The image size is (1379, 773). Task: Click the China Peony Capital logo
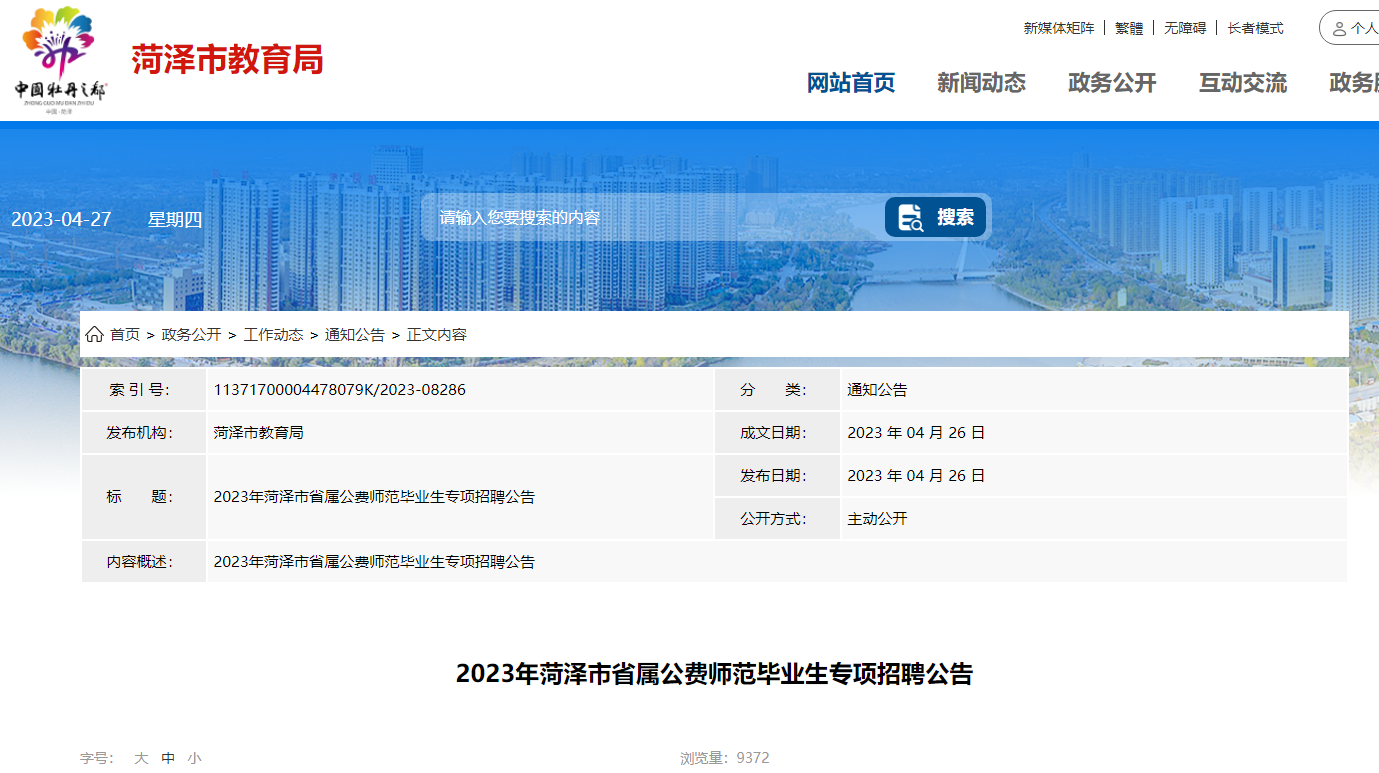[60, 58]
